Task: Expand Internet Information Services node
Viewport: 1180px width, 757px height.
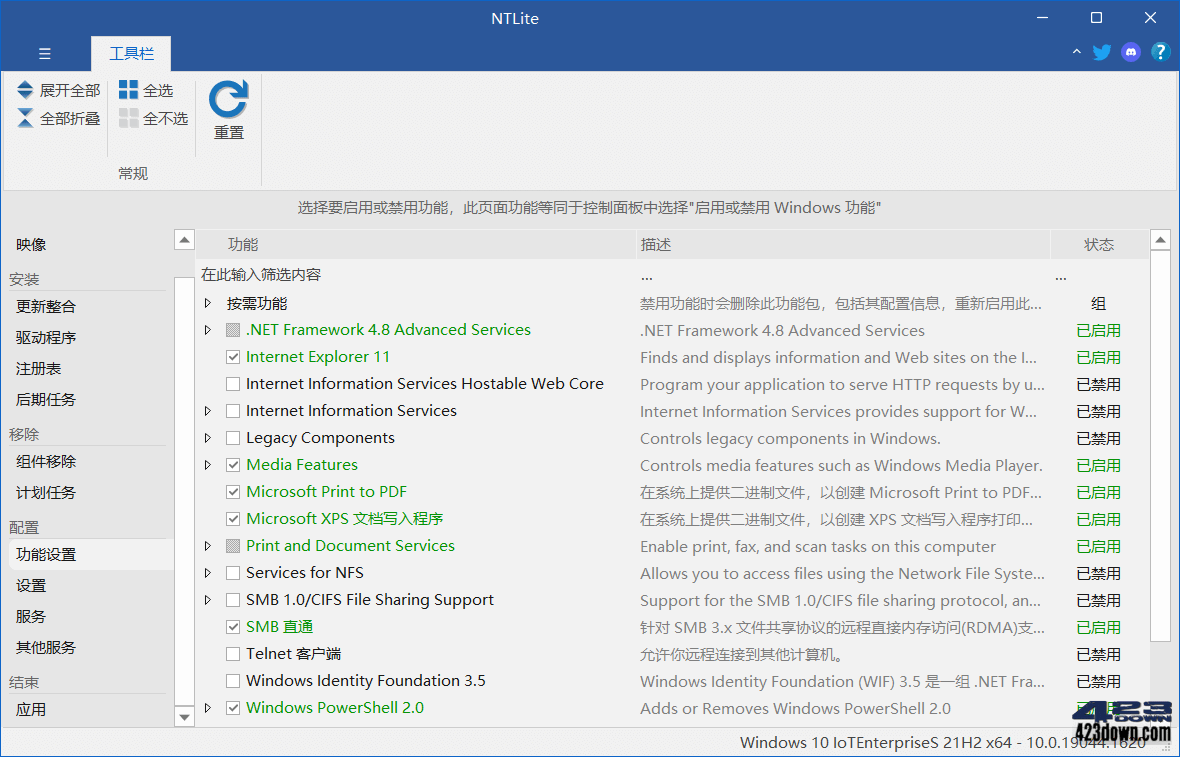Action: (x=208, y=410)
